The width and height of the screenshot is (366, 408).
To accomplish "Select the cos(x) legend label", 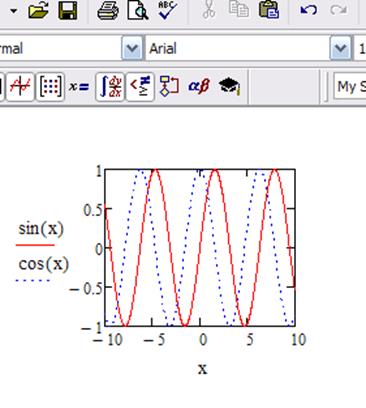I will pyautogui.click(x=44, y=264).
